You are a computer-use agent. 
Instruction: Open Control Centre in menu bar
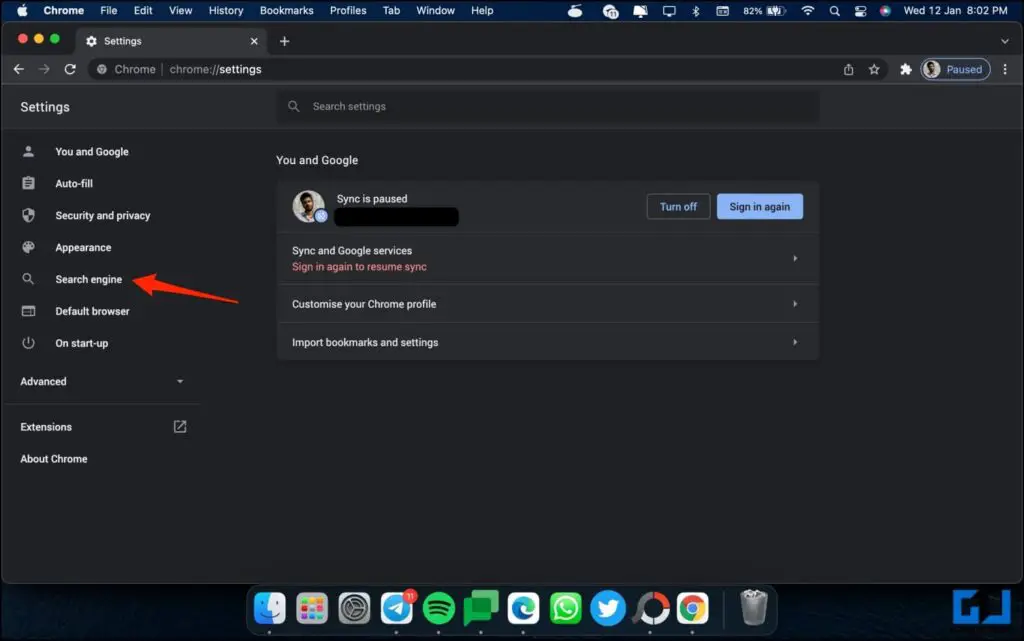[860, 10]
